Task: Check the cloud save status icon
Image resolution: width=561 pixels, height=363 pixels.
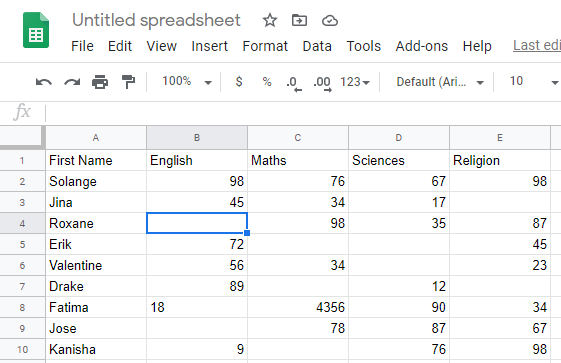Action: [330, 21]
